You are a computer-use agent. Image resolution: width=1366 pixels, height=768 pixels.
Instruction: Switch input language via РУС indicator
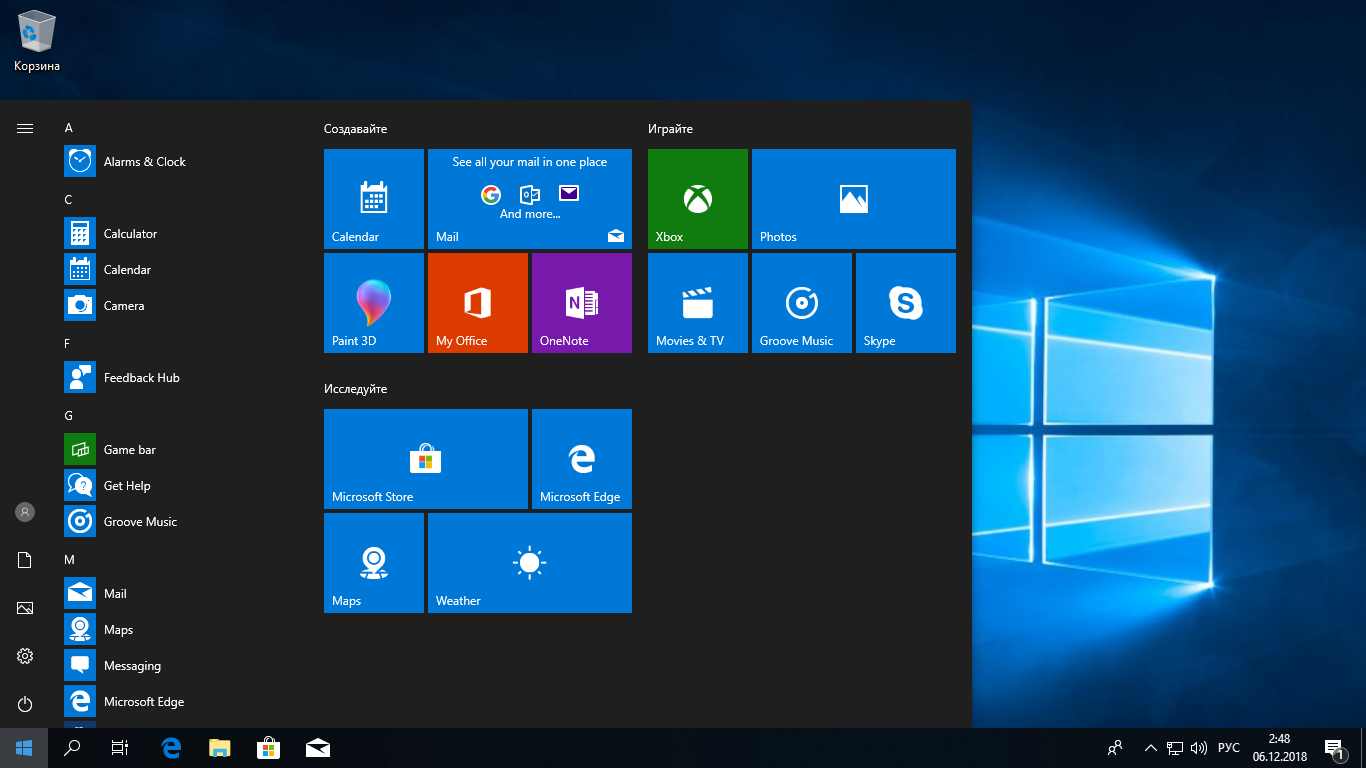pos(1229,748)
